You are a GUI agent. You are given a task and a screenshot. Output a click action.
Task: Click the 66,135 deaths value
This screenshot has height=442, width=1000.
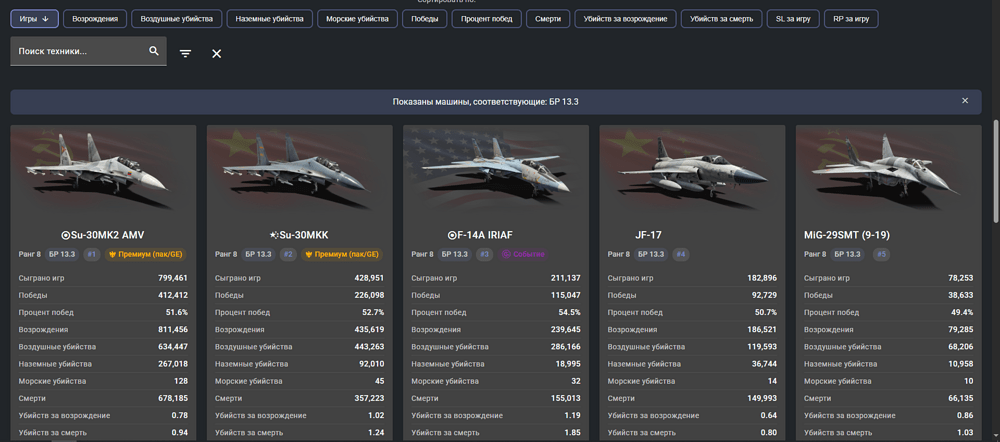click(x=960, y=399)
